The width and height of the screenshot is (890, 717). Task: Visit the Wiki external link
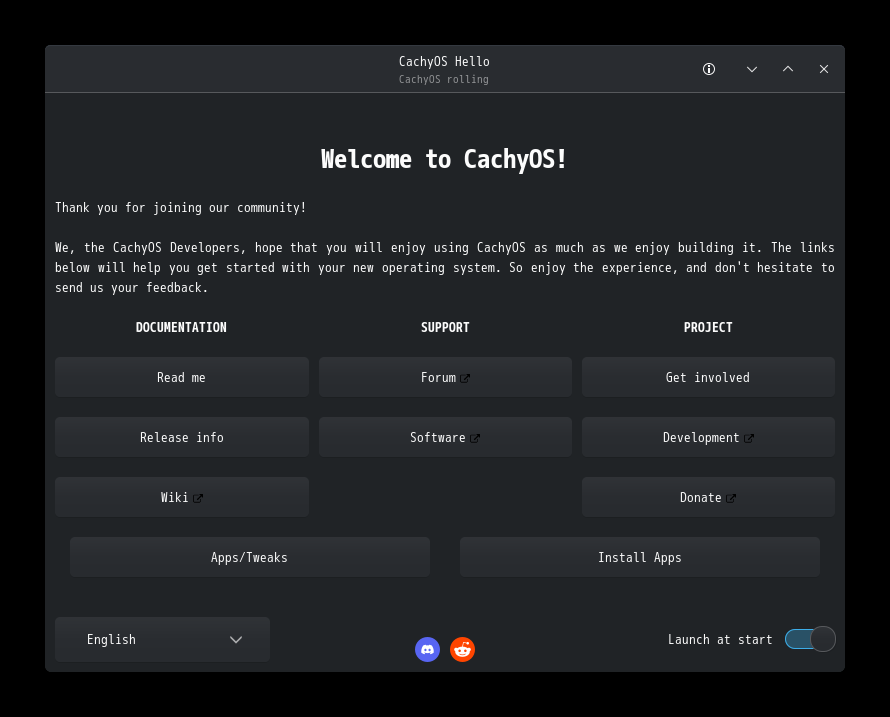182,497
